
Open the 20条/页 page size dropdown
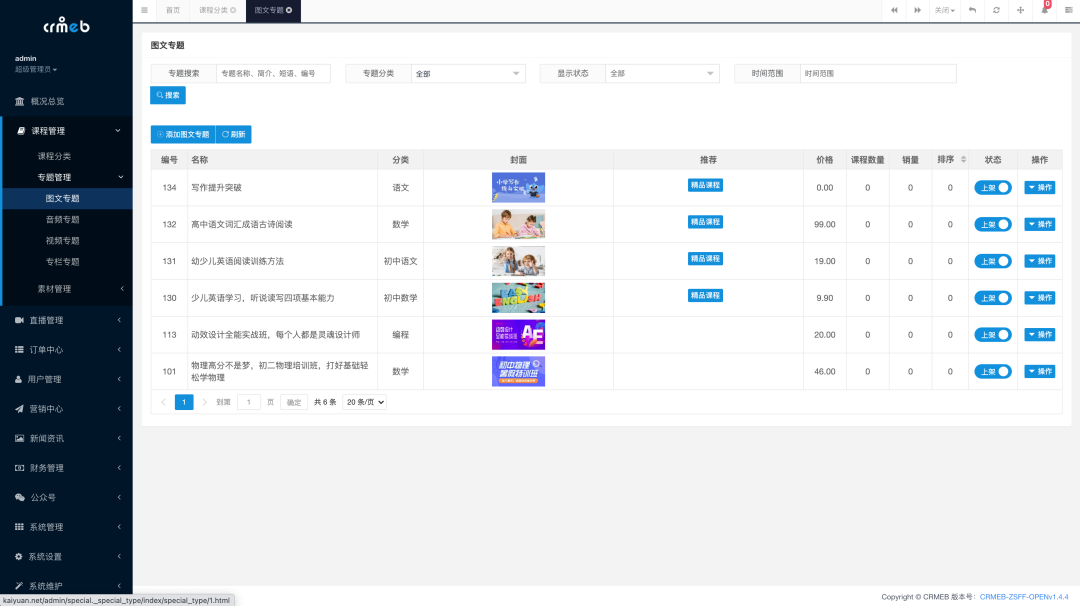(x=364, y=401)
